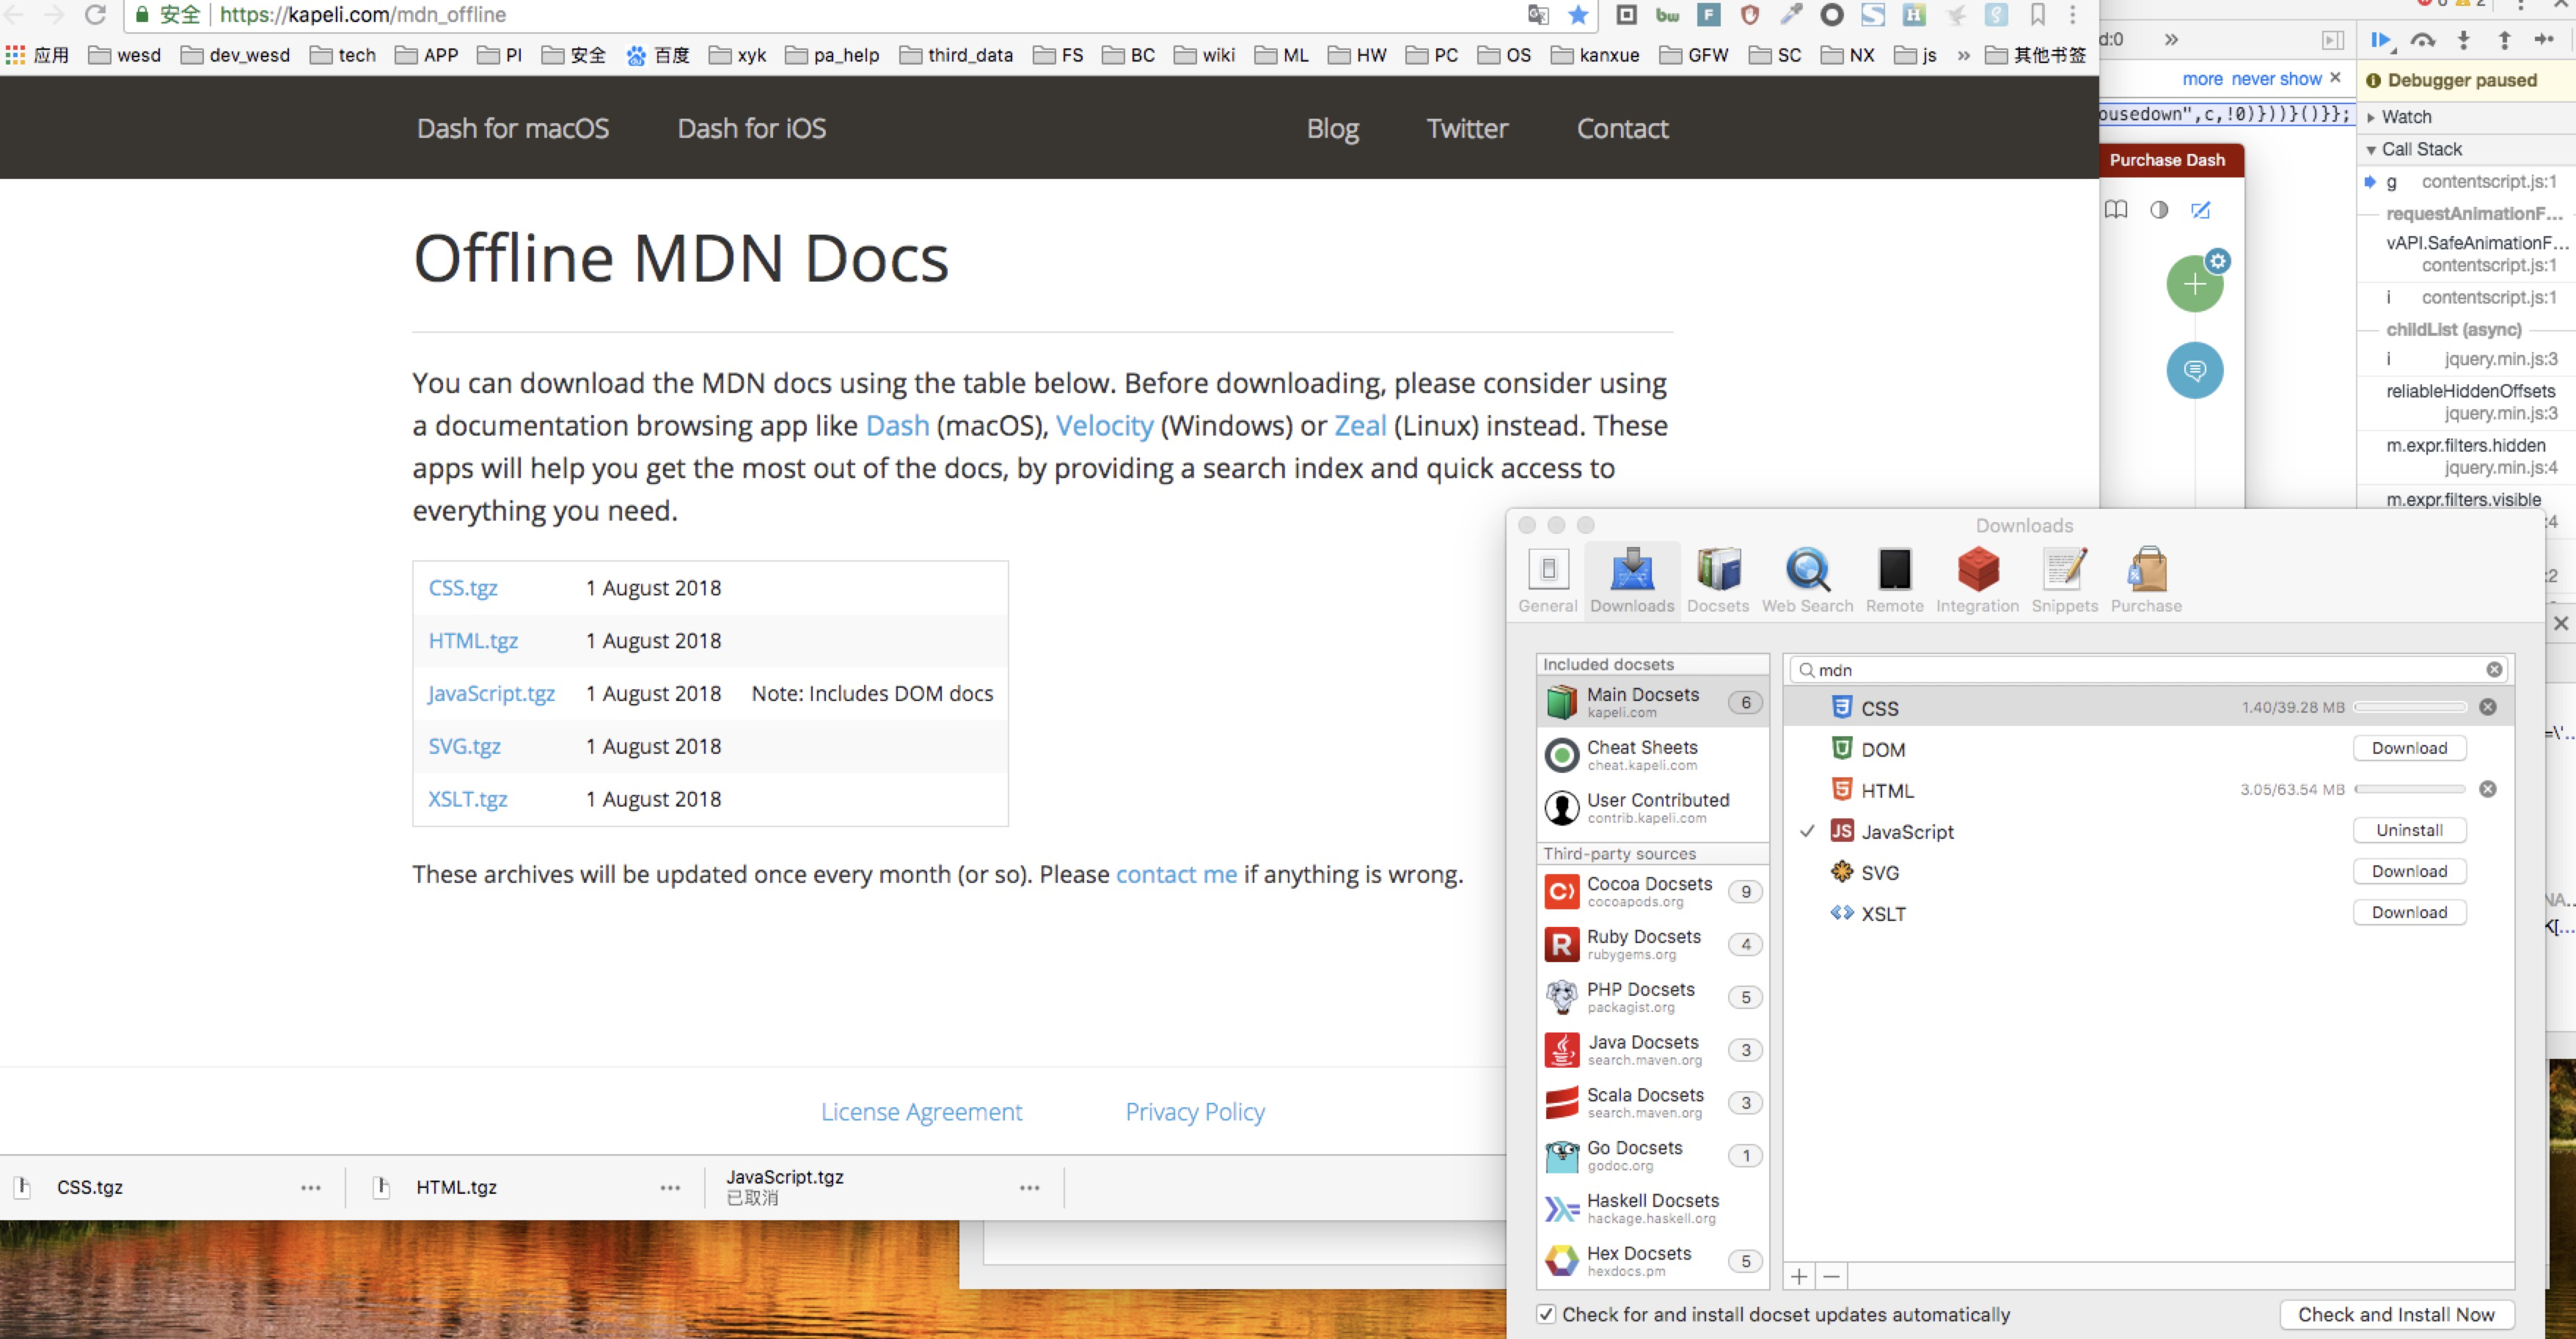Follow the Velocity link
This screenshot has width=2576, height=1339.
pyautogui.click(x=1104, y=426)
